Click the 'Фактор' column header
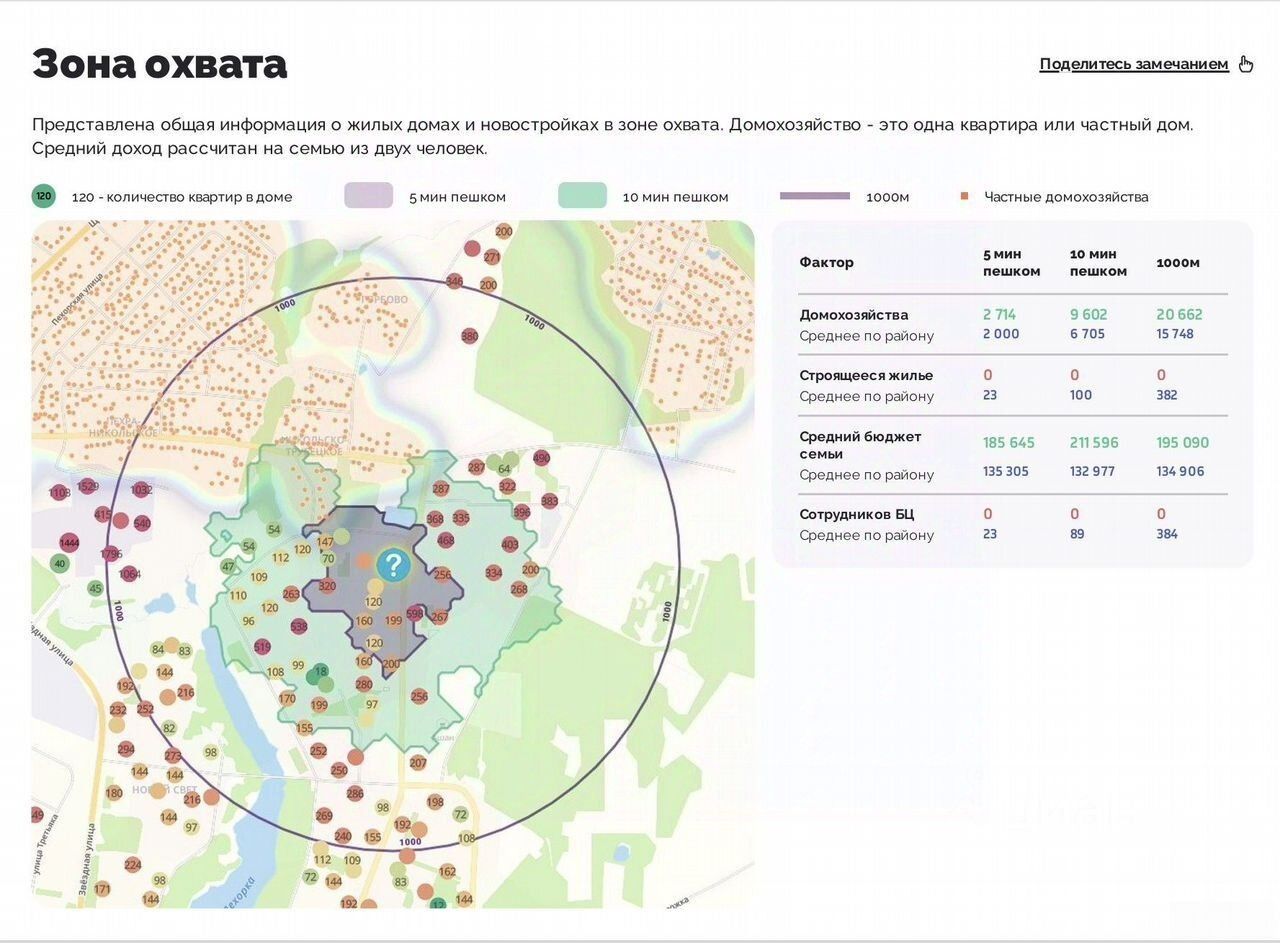 tap(826, 262)
